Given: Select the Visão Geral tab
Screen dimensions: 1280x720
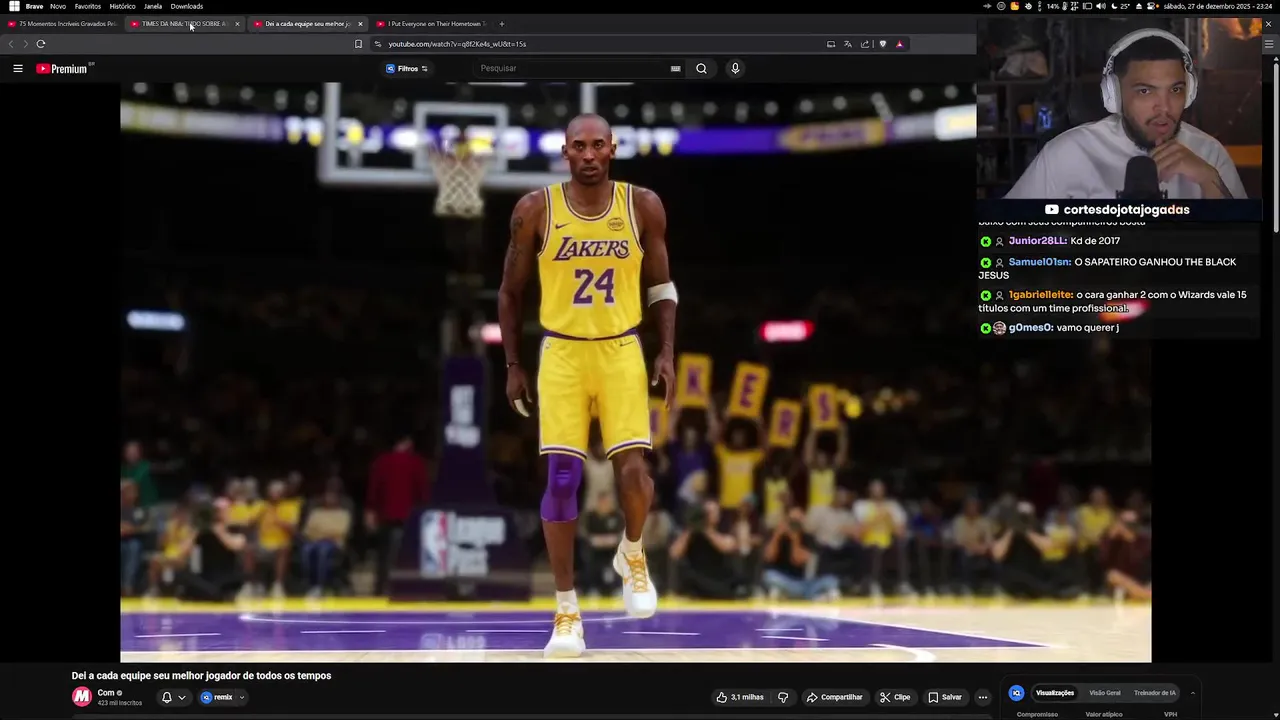Looking at the screenshot, I should 1105,693.
